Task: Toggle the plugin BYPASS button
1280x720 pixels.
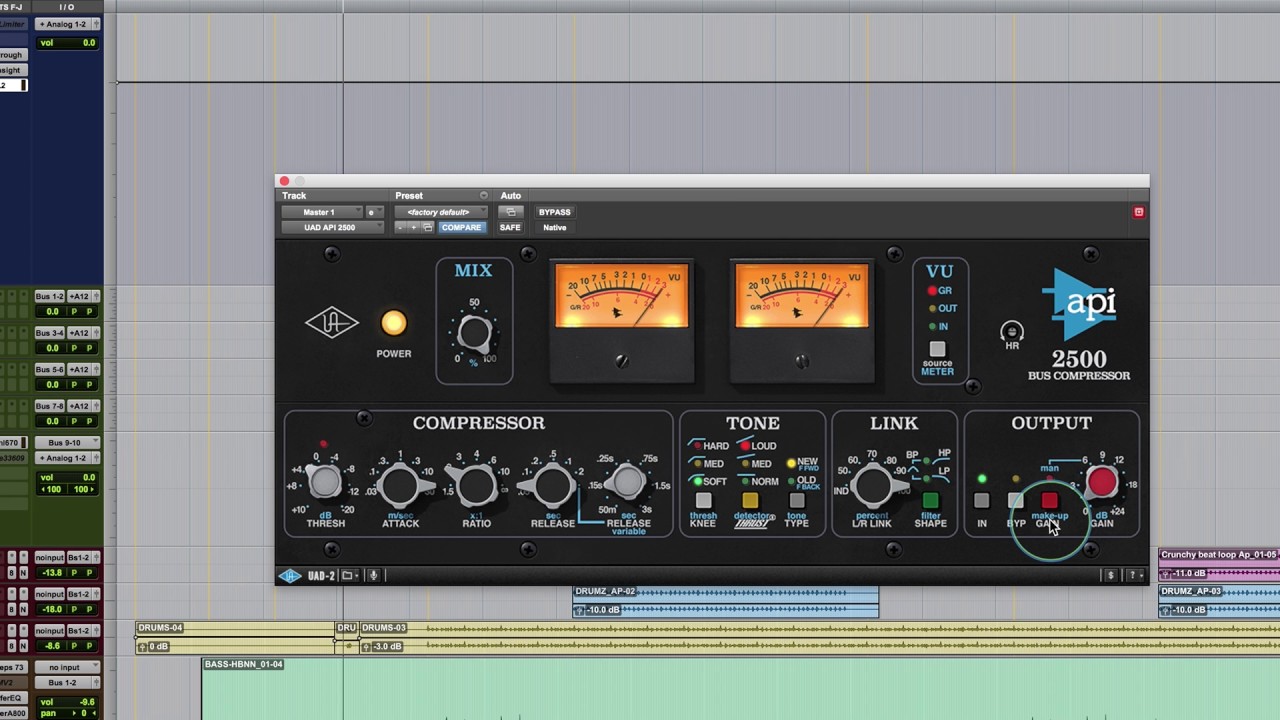Action: pyautogui.click(x=554, y=212)
